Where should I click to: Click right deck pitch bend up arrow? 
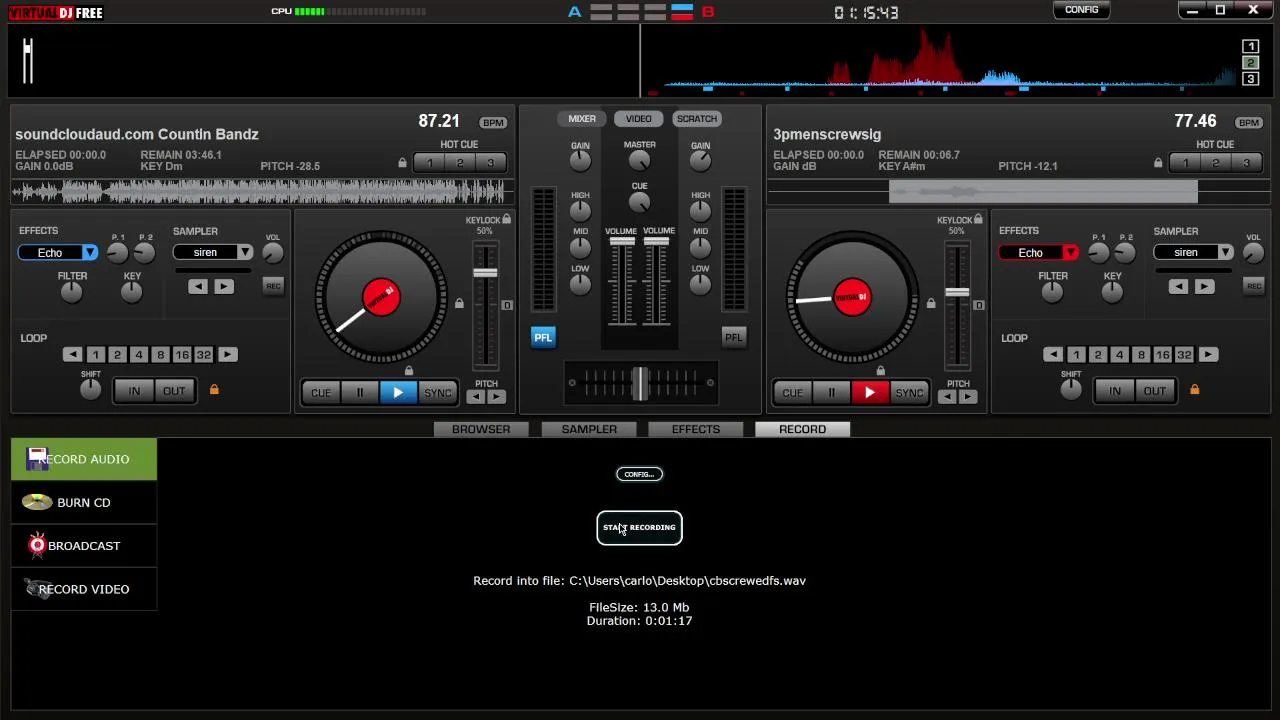[x=968, y=397]
